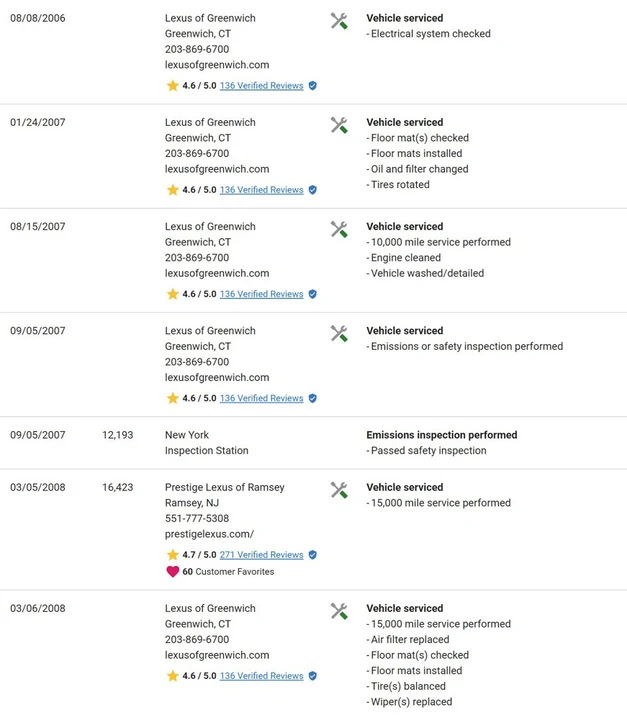Image resolution: width=627 pixels, height=720 pixels.
Task: Click the verified shield next to 271 Verified Reviews
Action: pyautogui.click(x=313, y=555)
